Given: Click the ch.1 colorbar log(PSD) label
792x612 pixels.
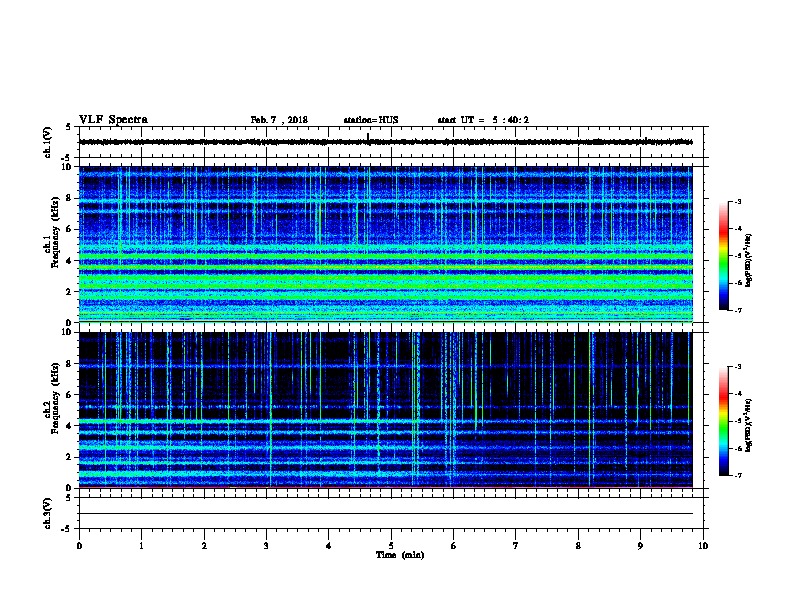Looking at the screenshot, I should tap(749, 260).
